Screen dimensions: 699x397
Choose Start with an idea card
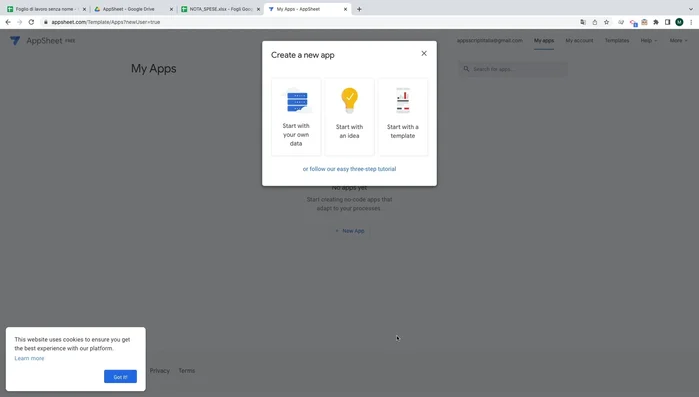(x=350, y=117)
